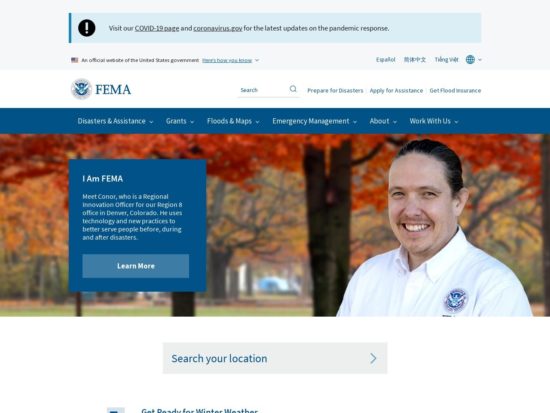Click the Learn More button
The image size is (550, 413).
coord(136,266)
